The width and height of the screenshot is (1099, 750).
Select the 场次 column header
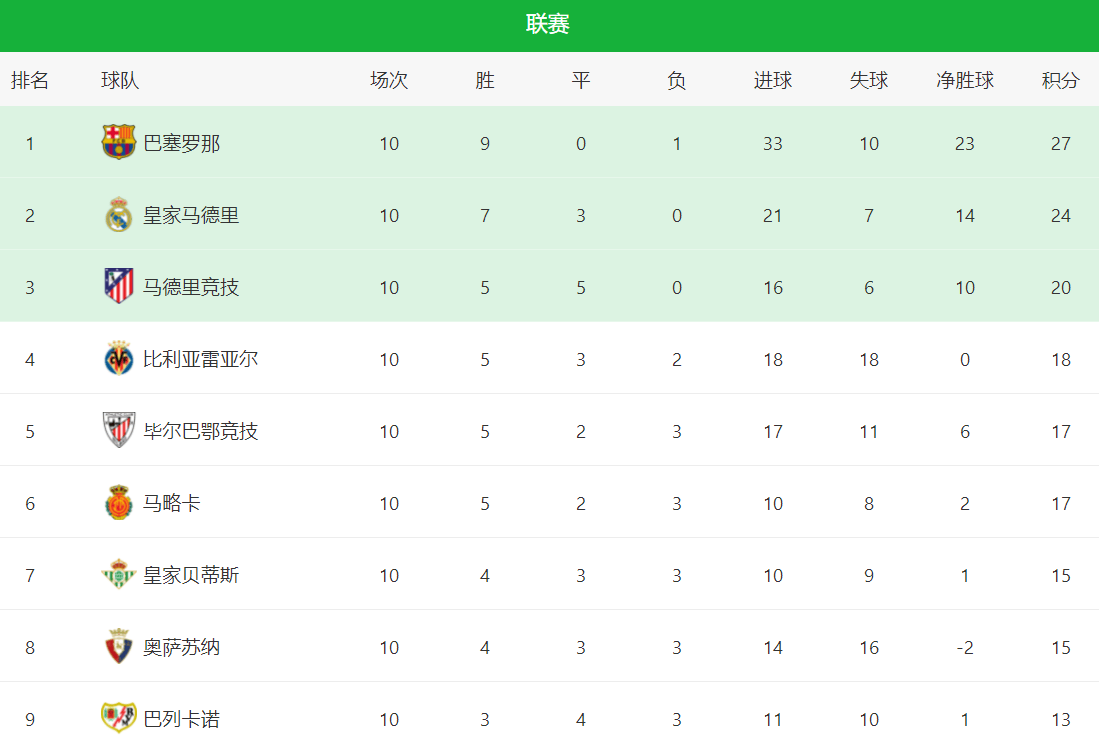pyautogui.click(x=389, y=80)
